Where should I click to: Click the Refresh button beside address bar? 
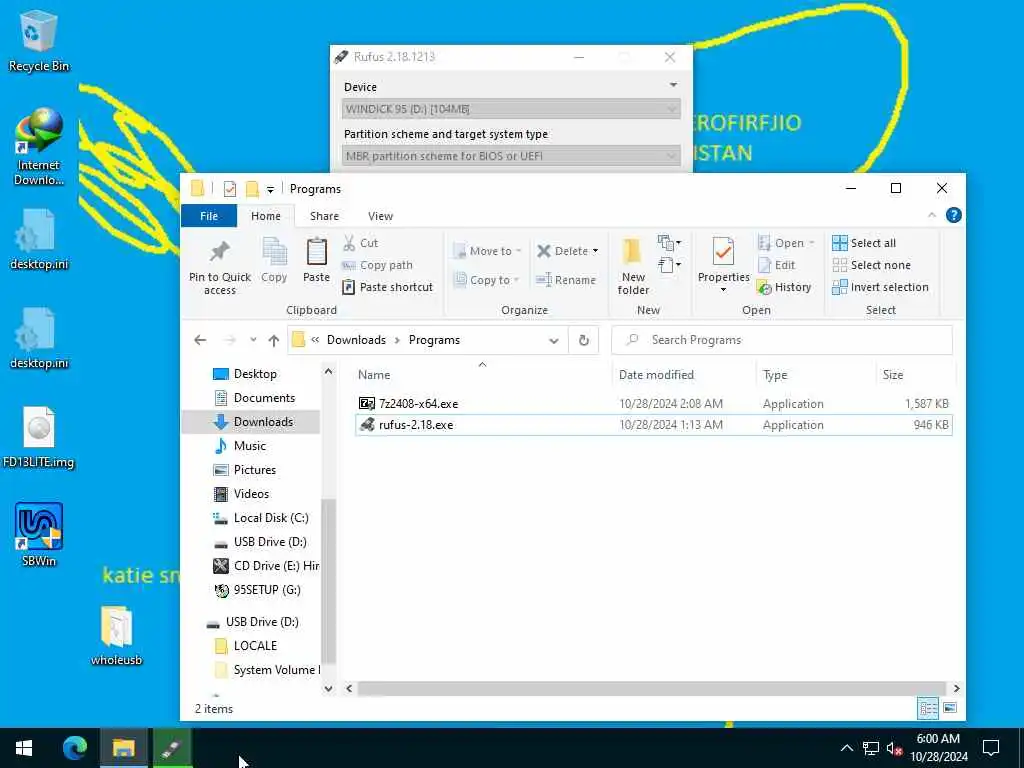[584, 340]
